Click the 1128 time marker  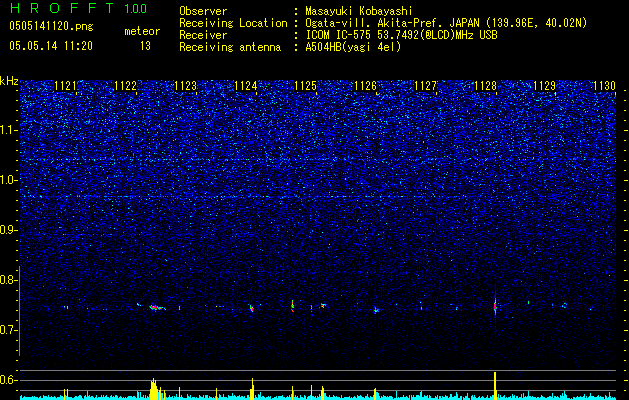pos(485,86)
